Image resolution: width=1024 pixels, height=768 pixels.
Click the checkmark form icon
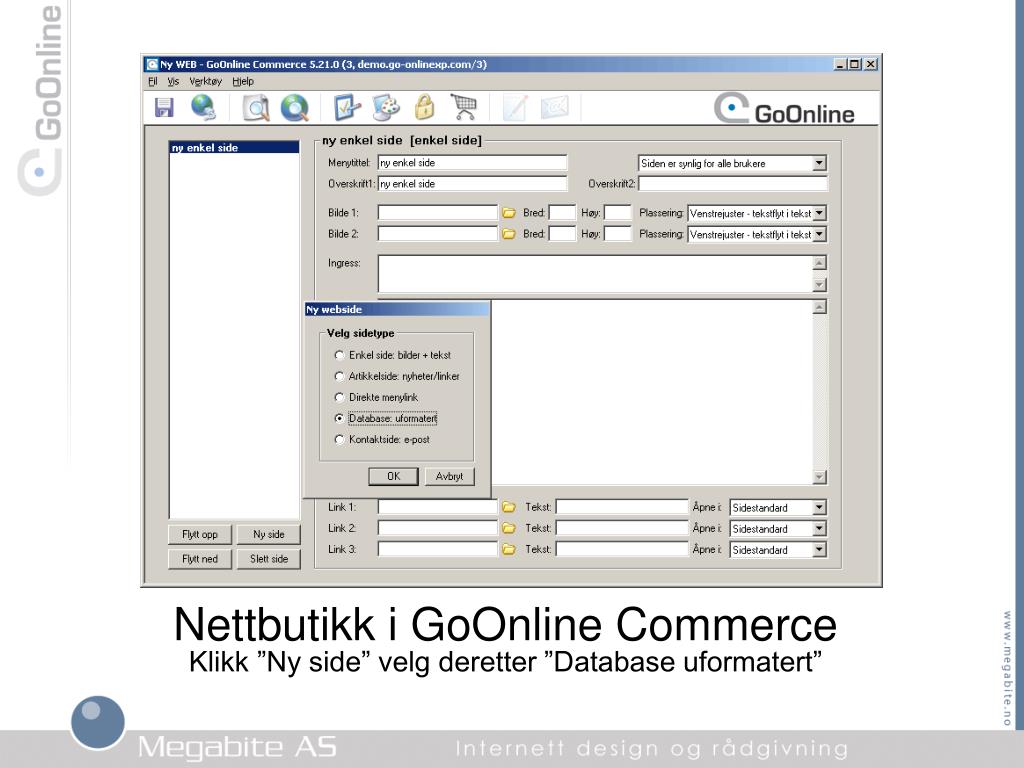[x=347, y=107]
